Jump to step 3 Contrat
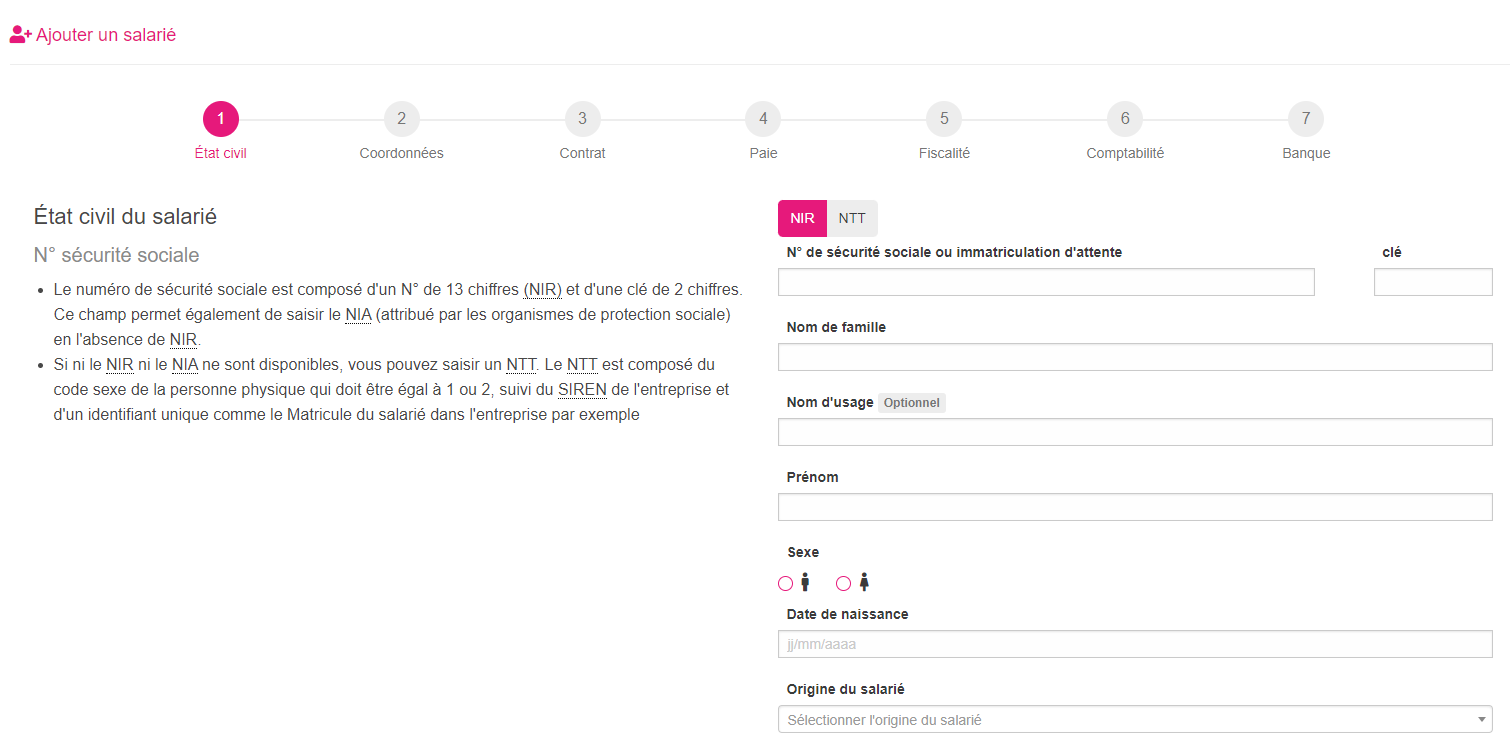 (x=582, y=119)
